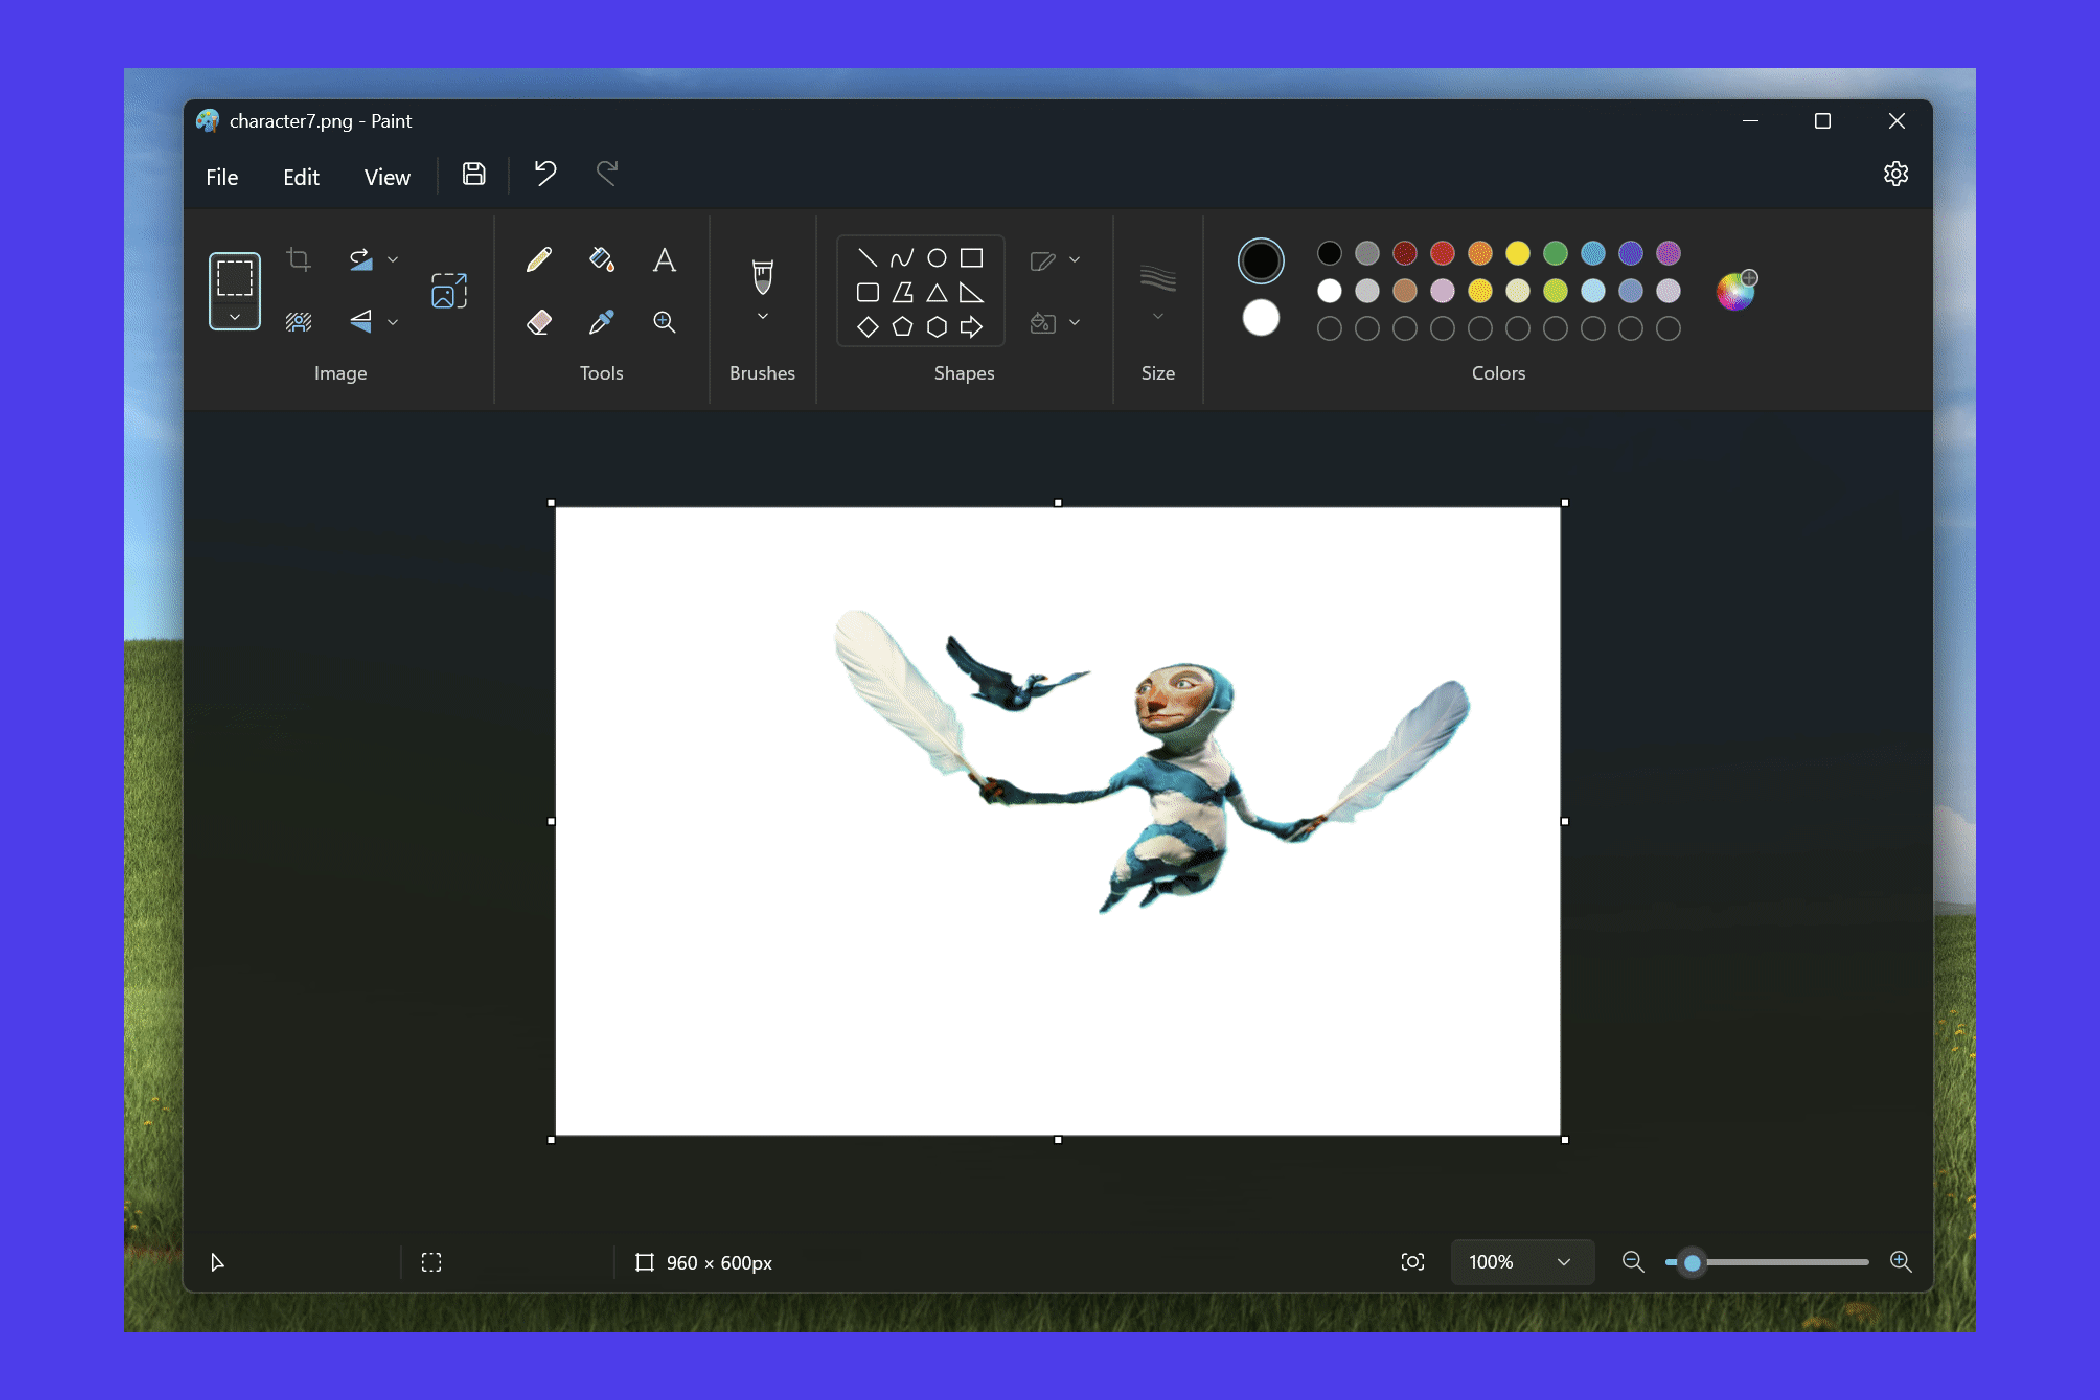The height and width of the screenshot is (1400, 2100).
Task: Select the Brushes tool
Action: click(x=763, y=277)
